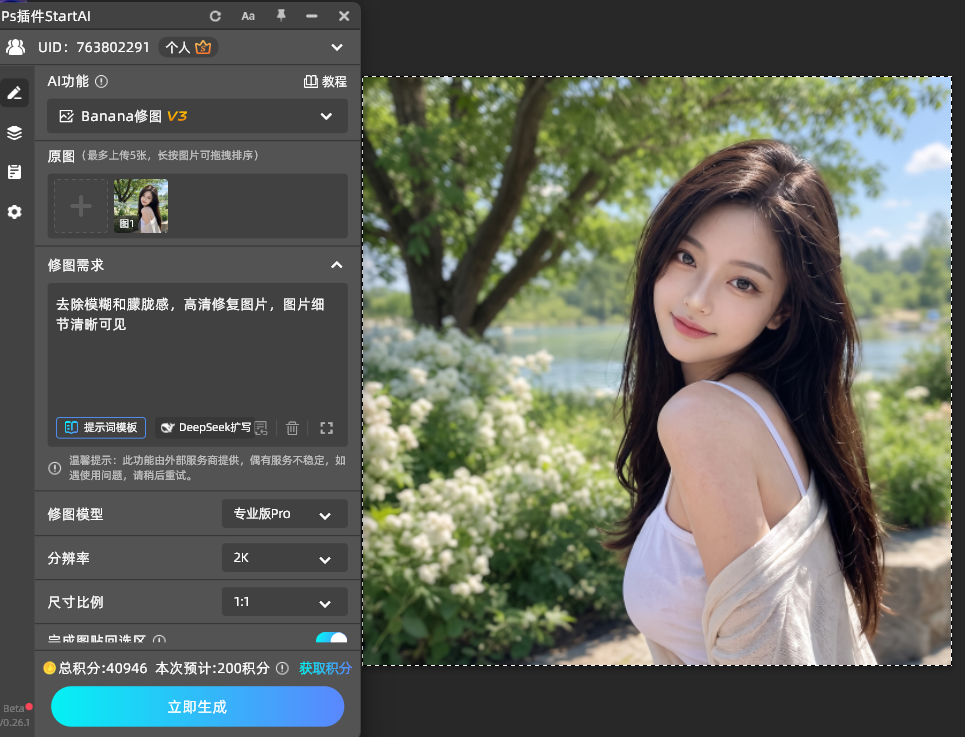Close the StartAI plugin panel
This screenshot has height=737, width=965.
[x=344, y=16]
